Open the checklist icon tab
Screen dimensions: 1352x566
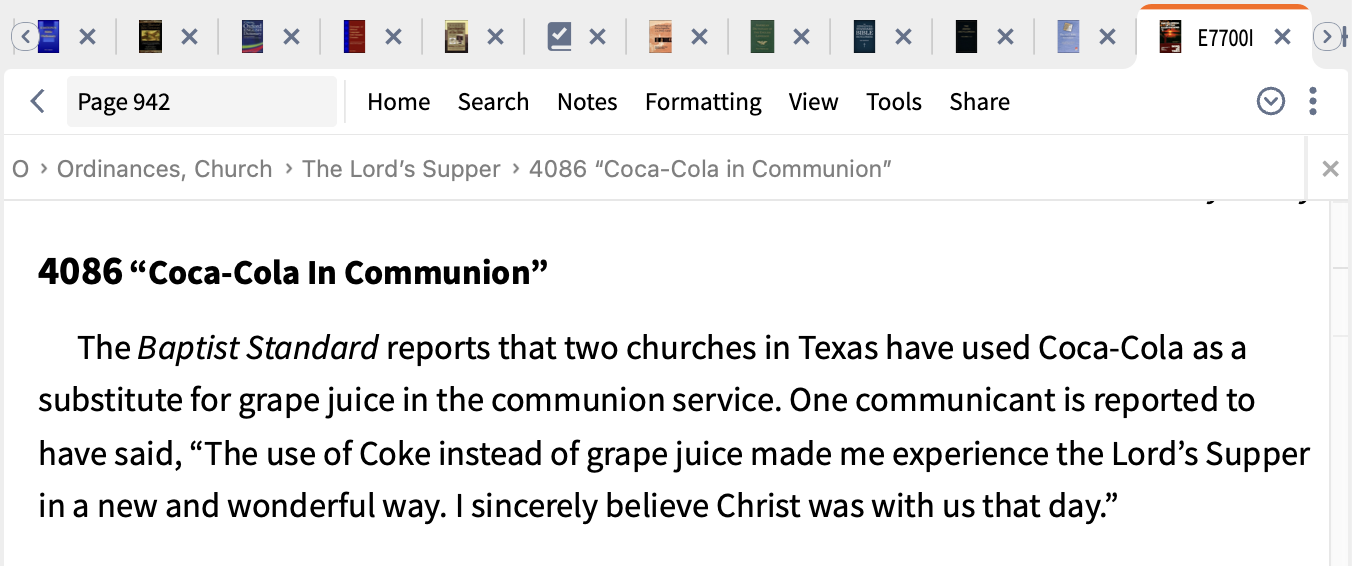(559, 37)
